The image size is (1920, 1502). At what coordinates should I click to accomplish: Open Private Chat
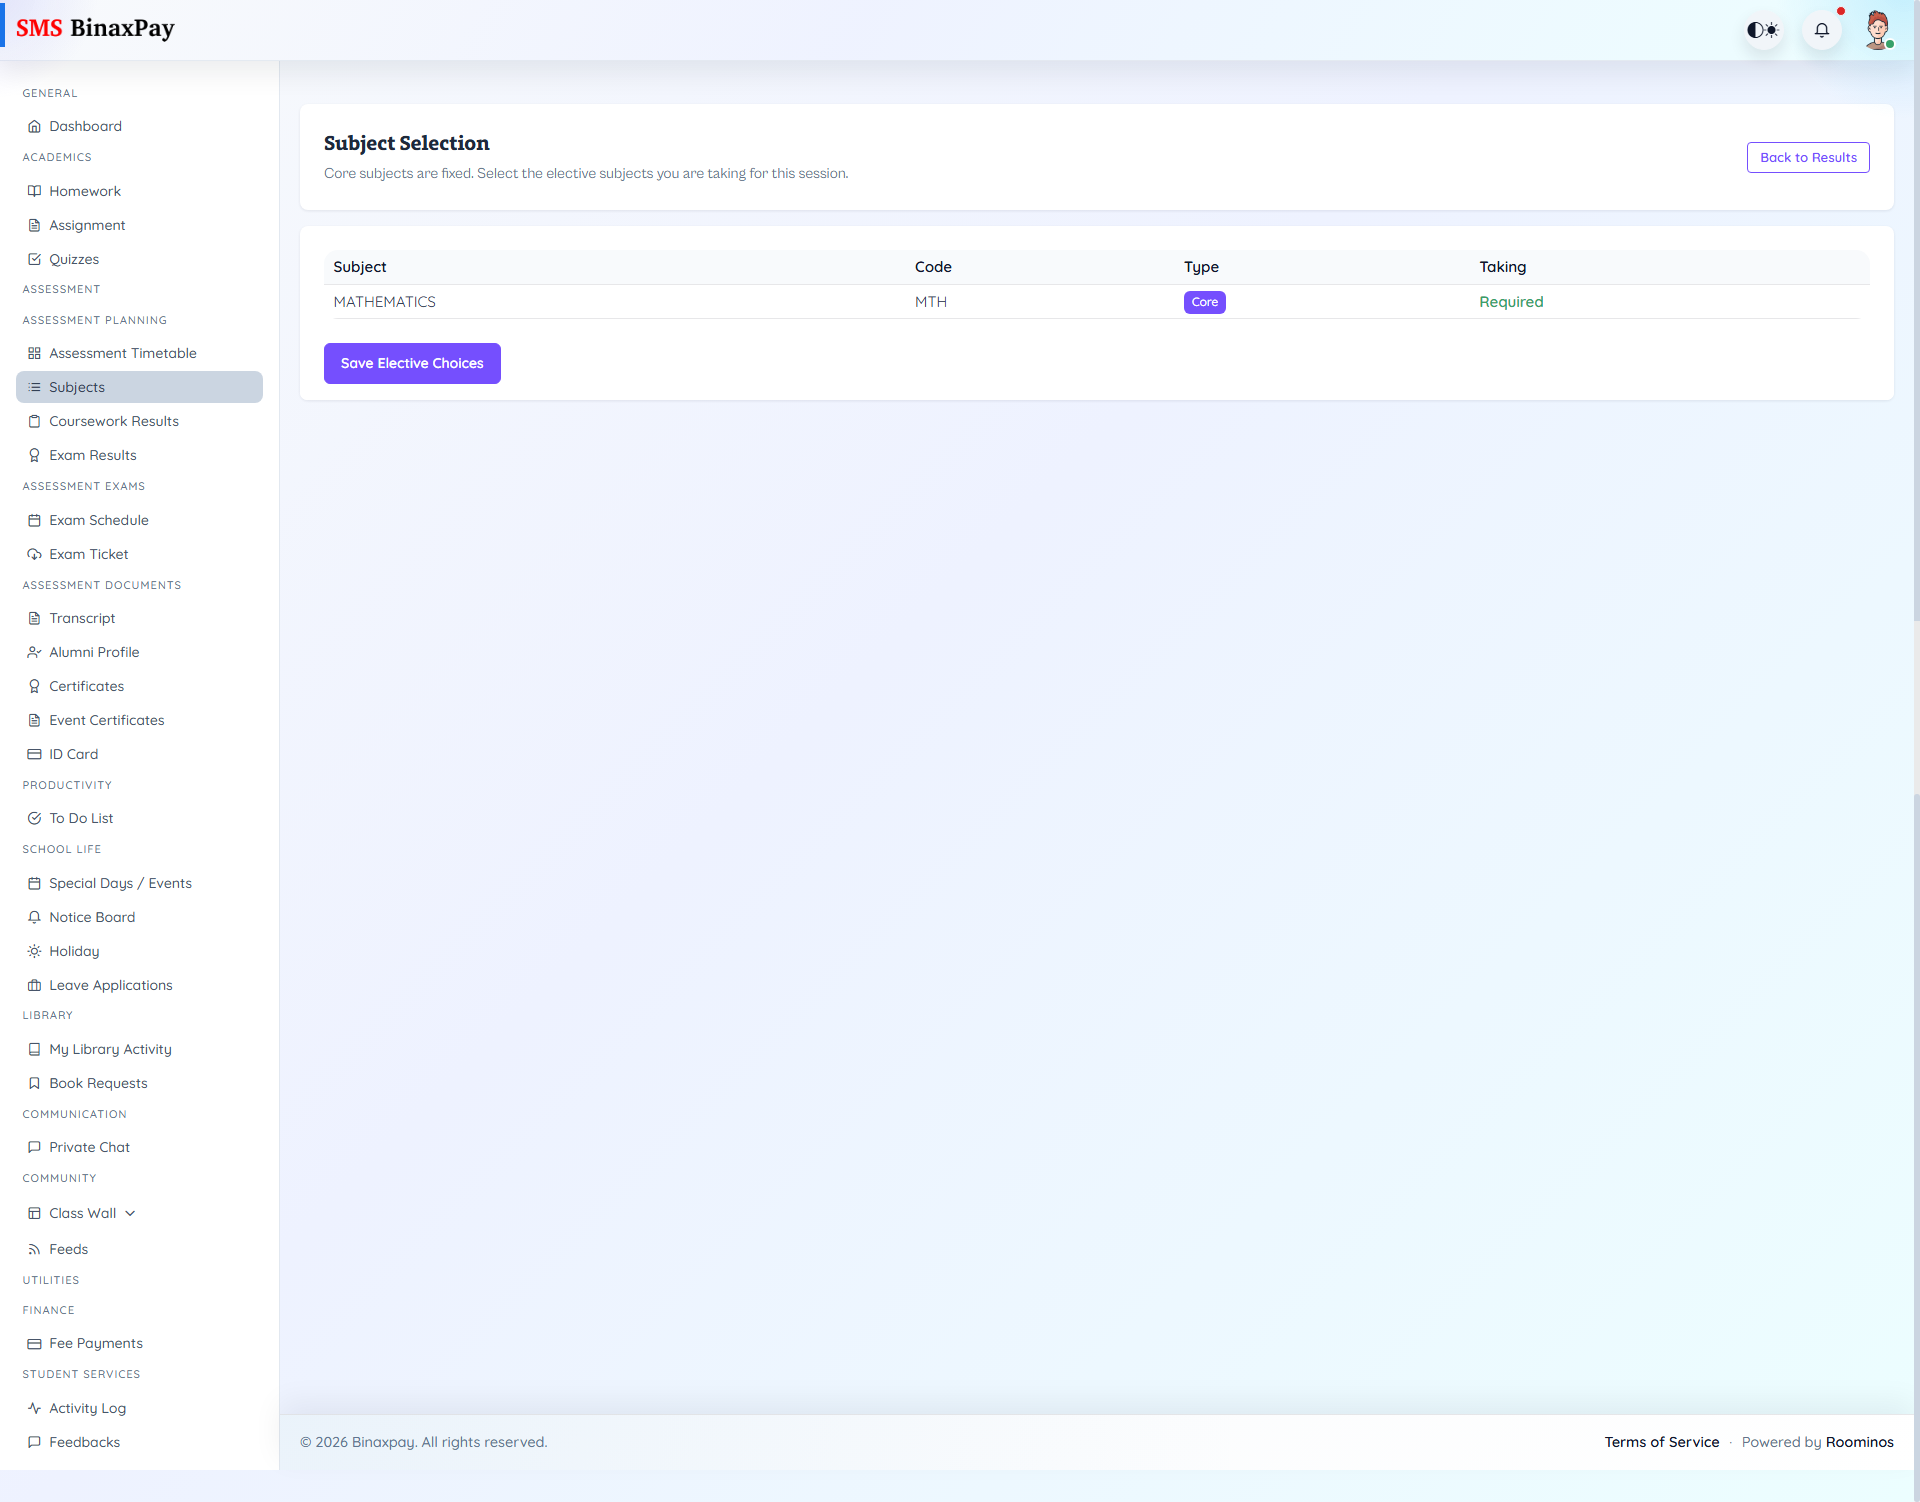tap(90, 1146)
